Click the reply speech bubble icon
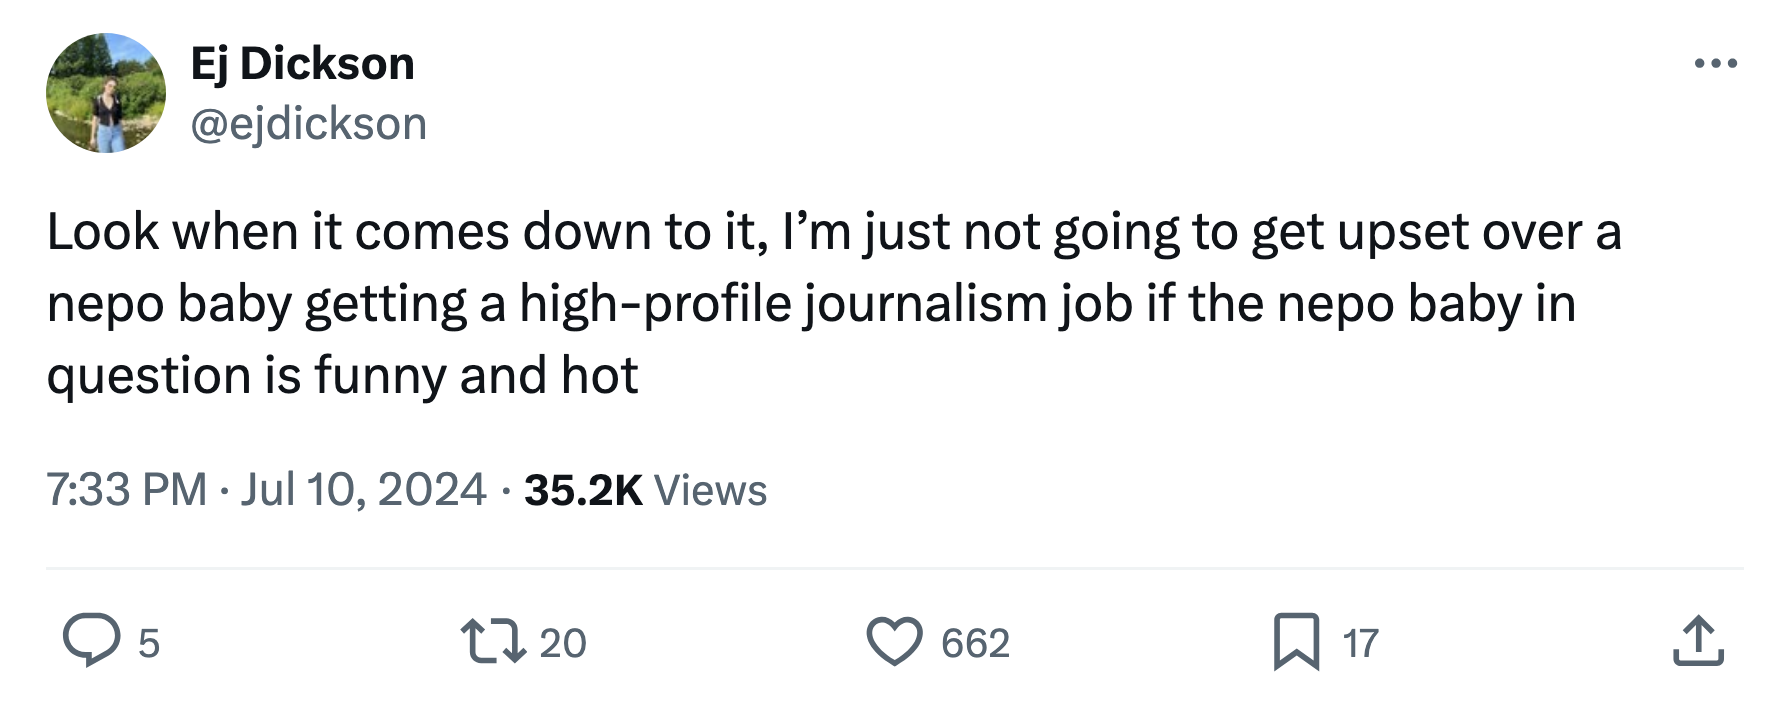The width and height of the screenshot is (1788, 710). 91,642
